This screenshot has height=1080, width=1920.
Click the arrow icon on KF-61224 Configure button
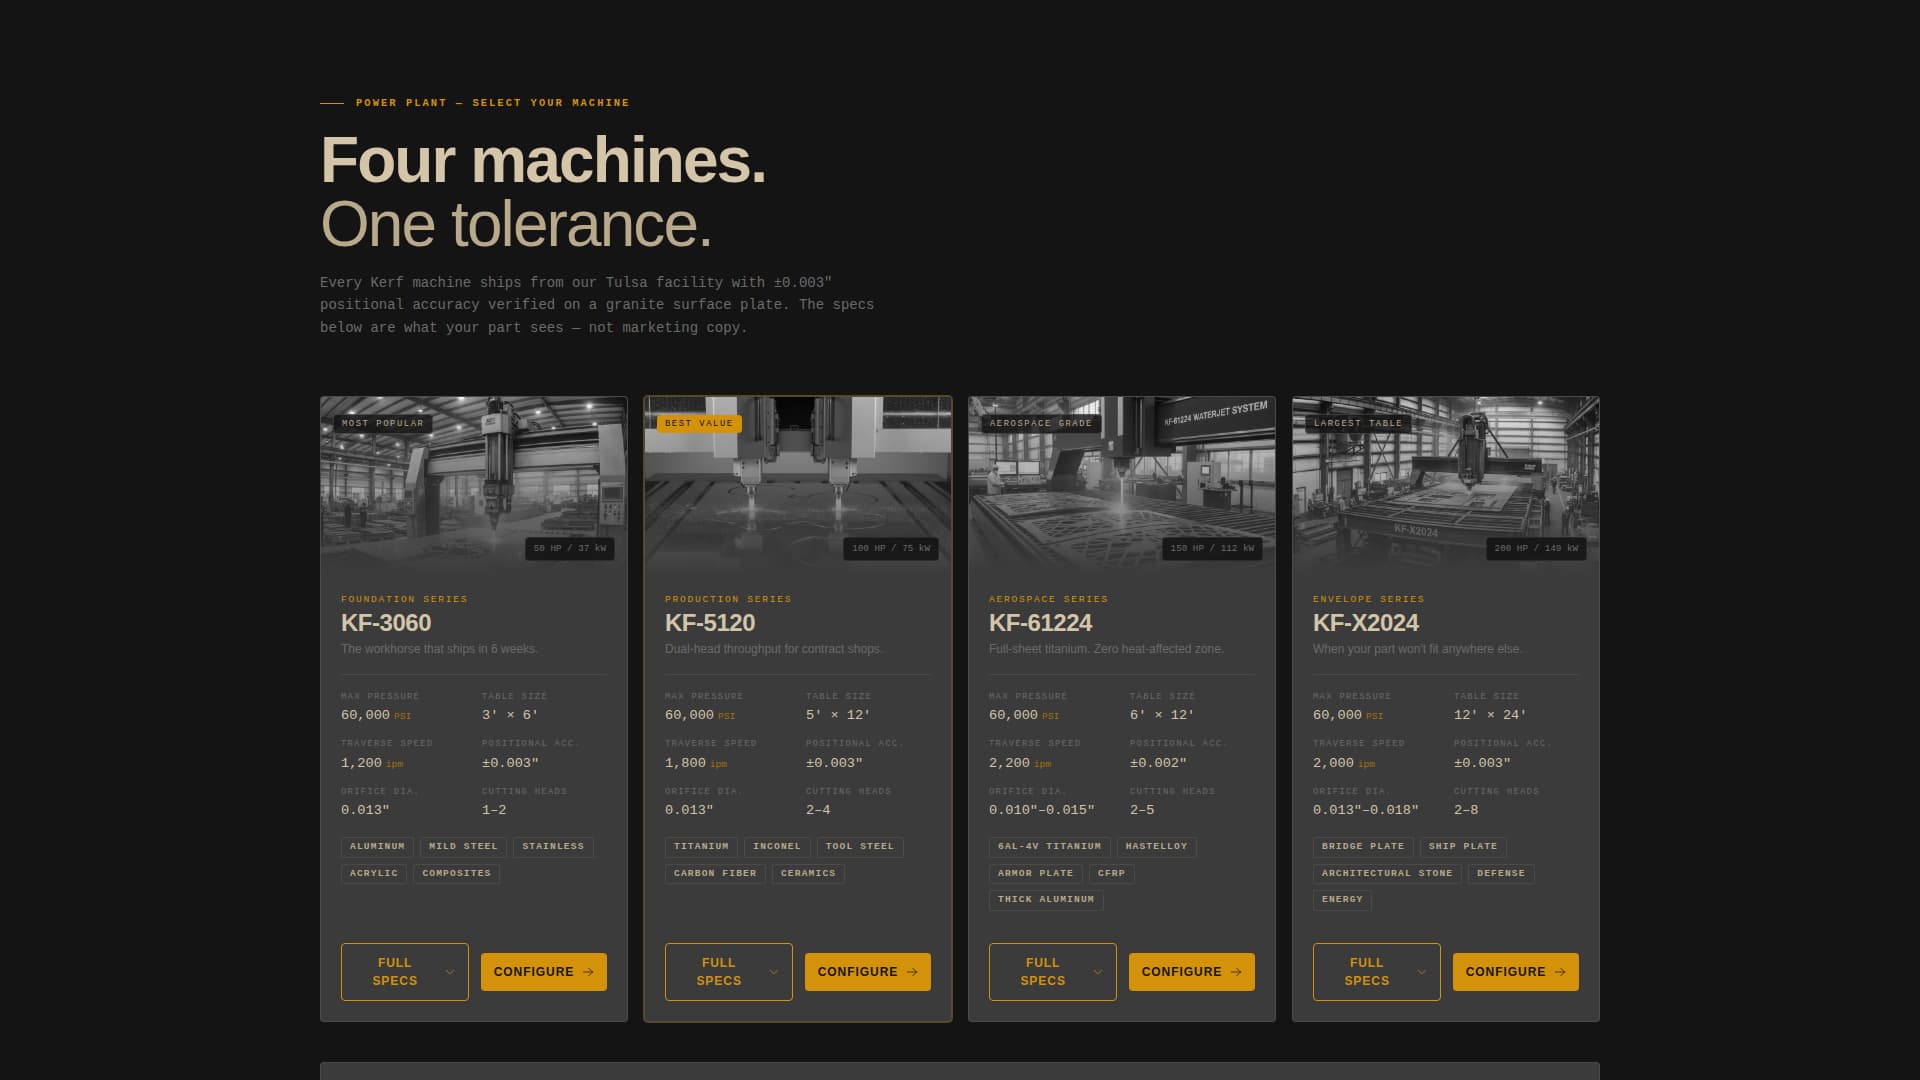[1236, 971]
